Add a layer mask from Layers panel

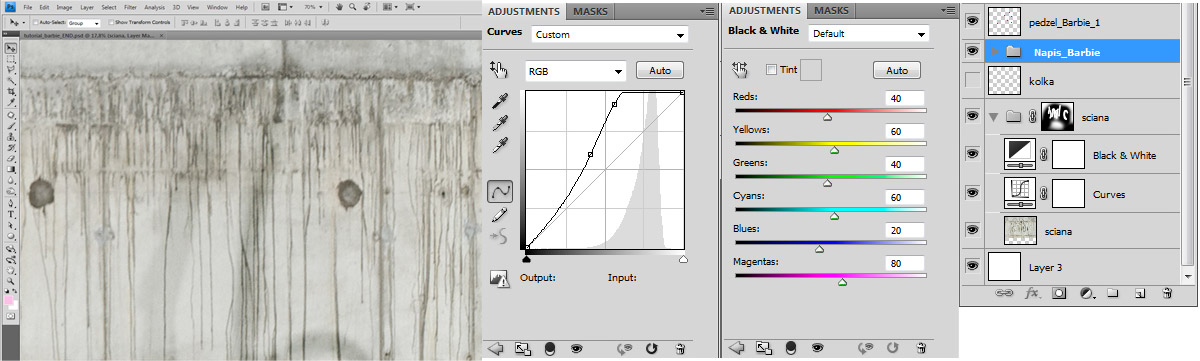(x=1059, y=294)
